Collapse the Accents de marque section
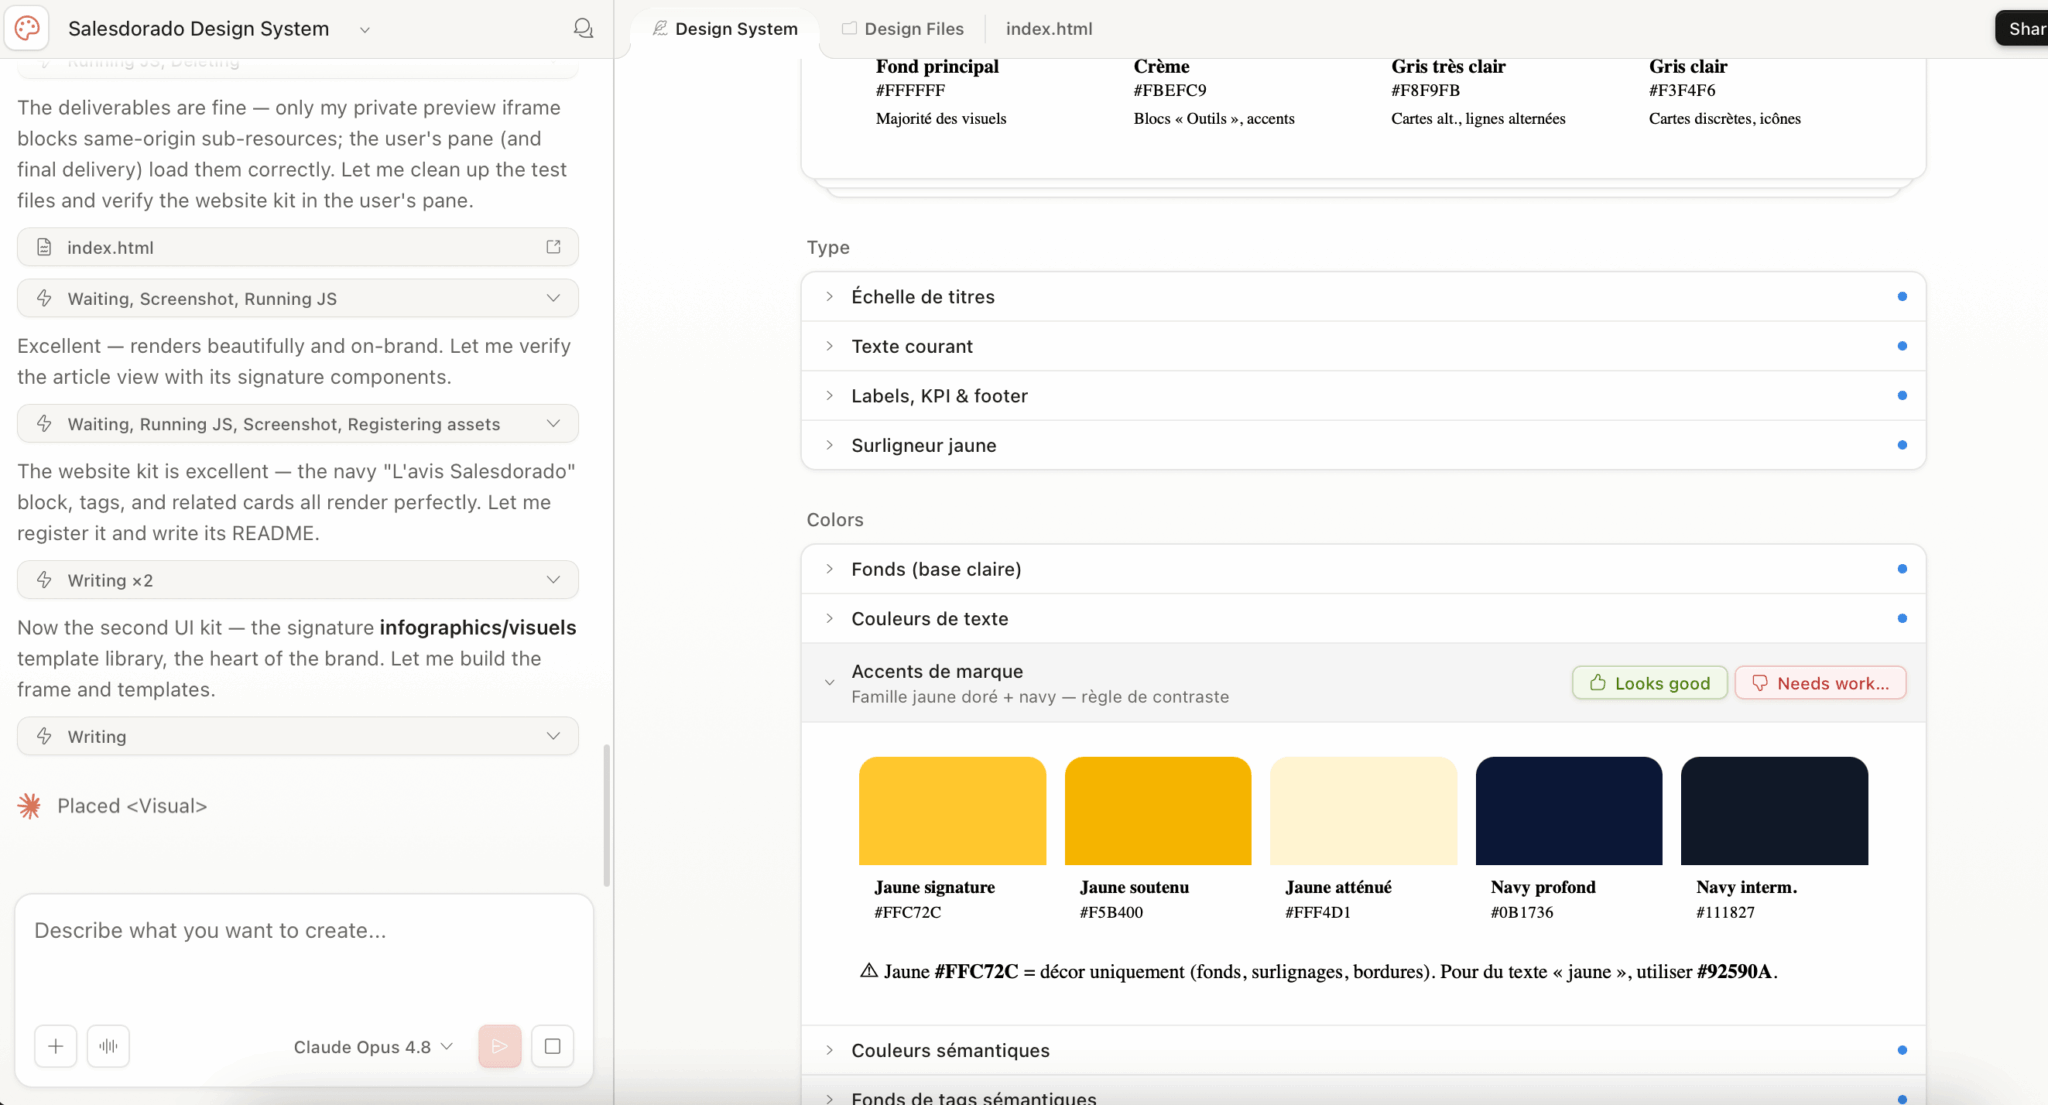Viewport: 2048px width, 1105px height. [829, 683]
